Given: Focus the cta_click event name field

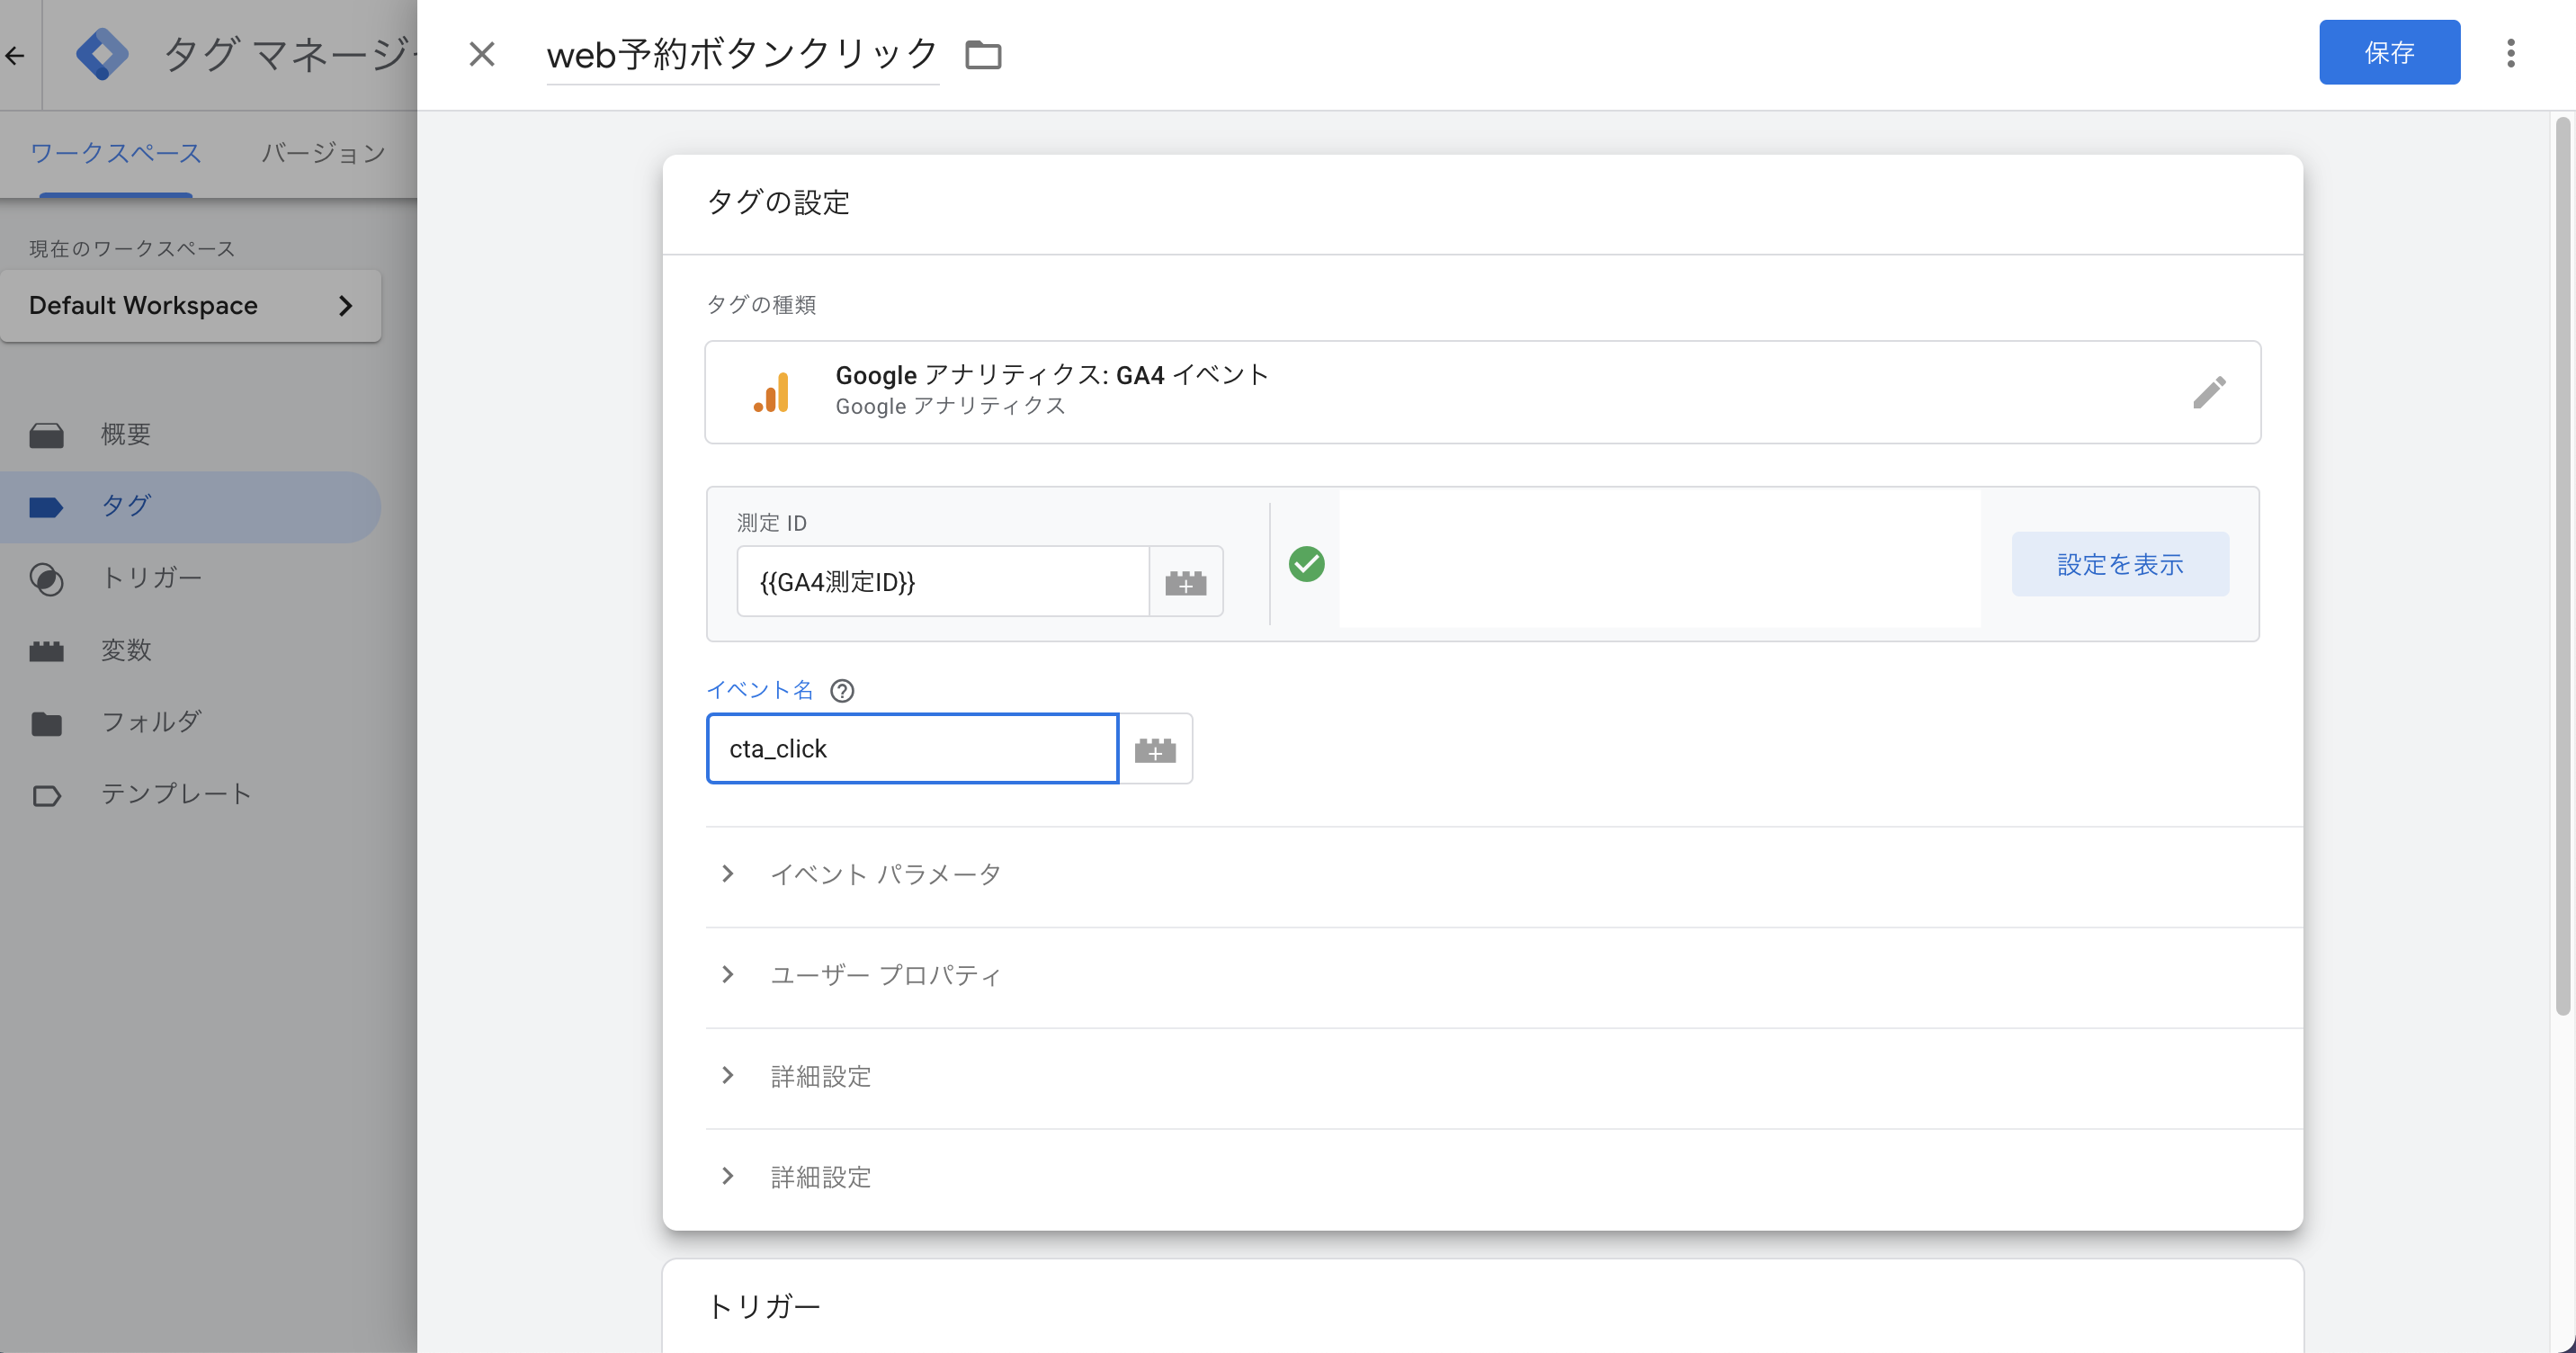Looking at the screenshot, I should point(911,749).
